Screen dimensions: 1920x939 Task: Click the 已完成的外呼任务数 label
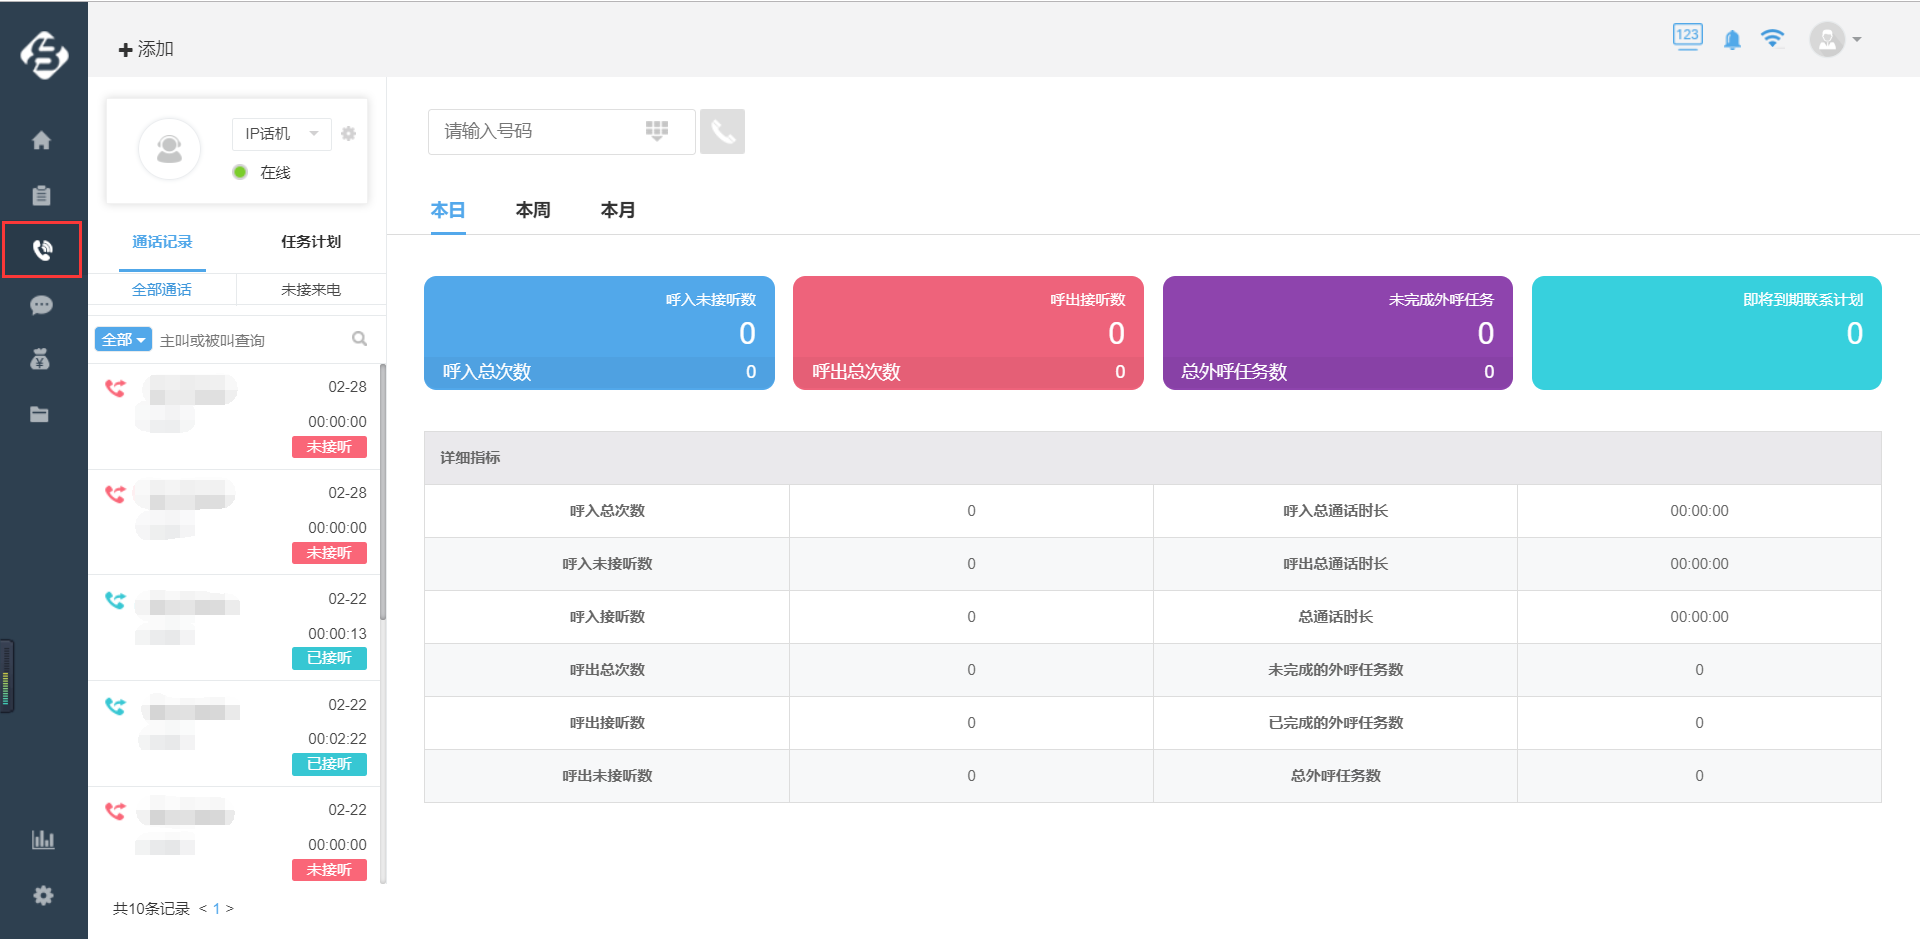click(x=1335, y=723)
